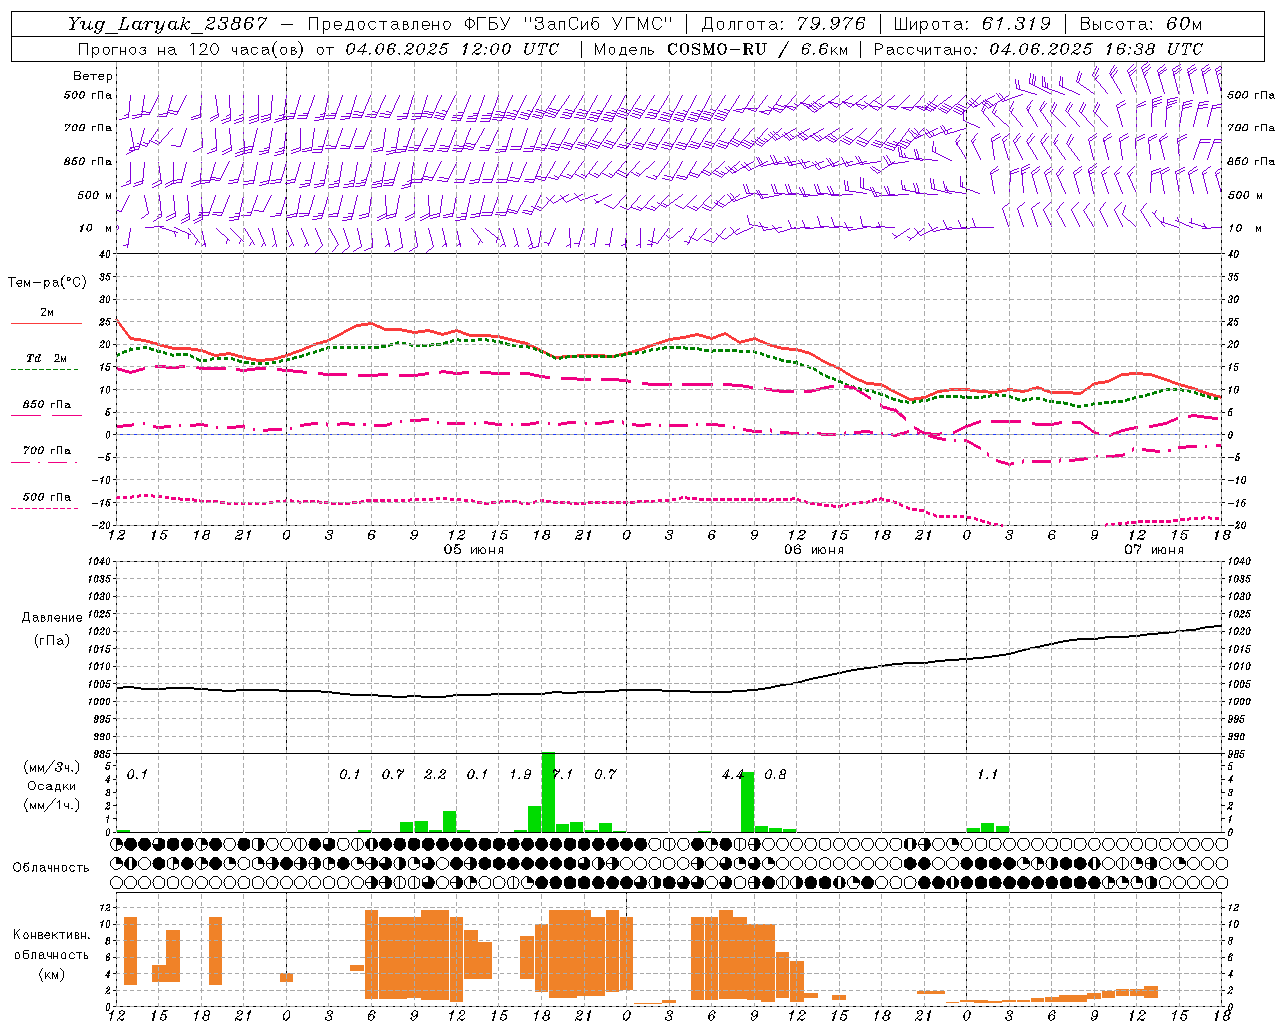Select the 1.1 precipitation total
This screenshot has width=1280, height=1024.
tap(988, 774)
